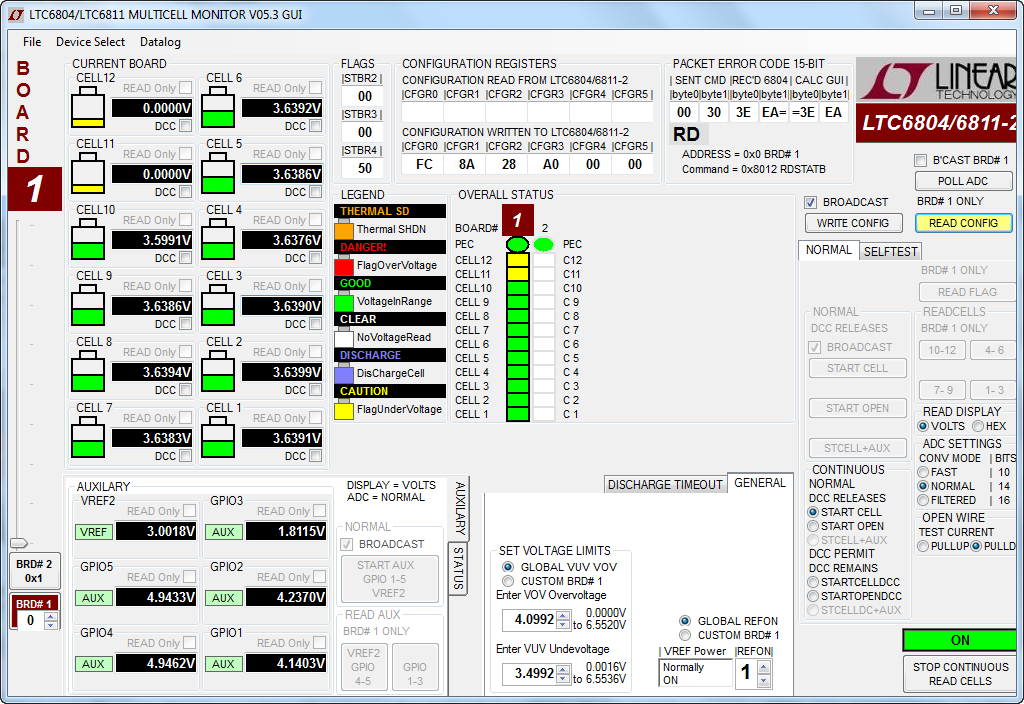The image size is (1024, 704).
Task: Decrease the BRD# 1 address spinner
Action: [x=51, y=625]
